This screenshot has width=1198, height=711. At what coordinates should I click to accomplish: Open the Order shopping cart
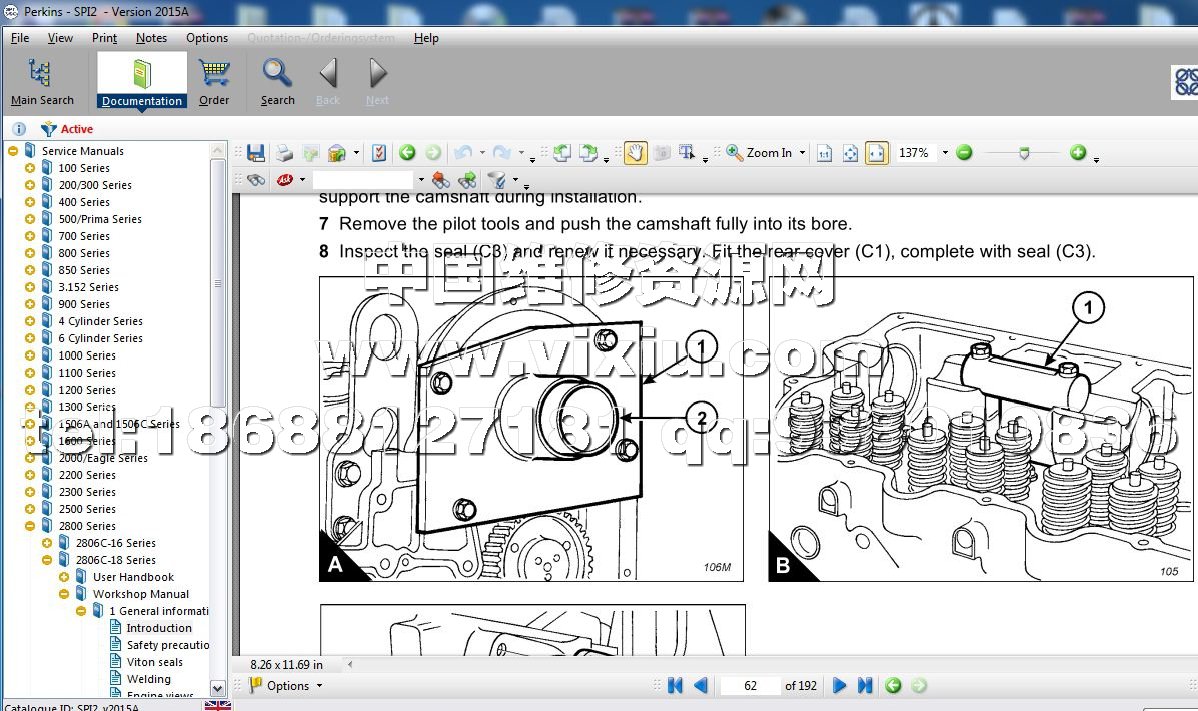pyautogui.click(x=214, y=81)
